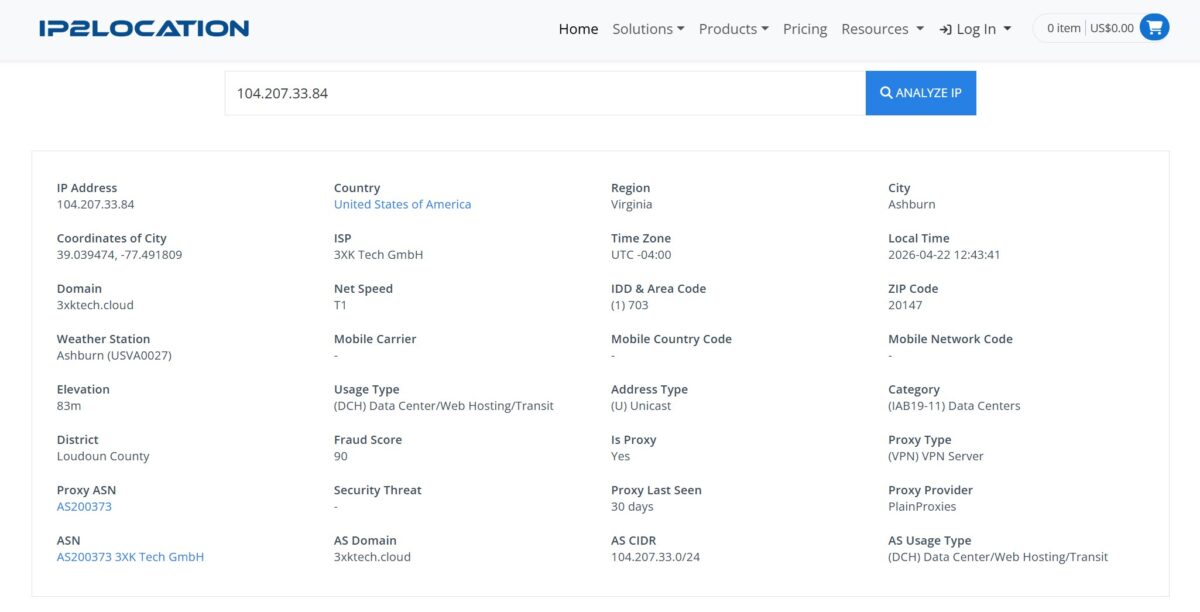1200x612 pixels.
Task: Select the Region value Virginia
Action: click(x=631, y=204)
